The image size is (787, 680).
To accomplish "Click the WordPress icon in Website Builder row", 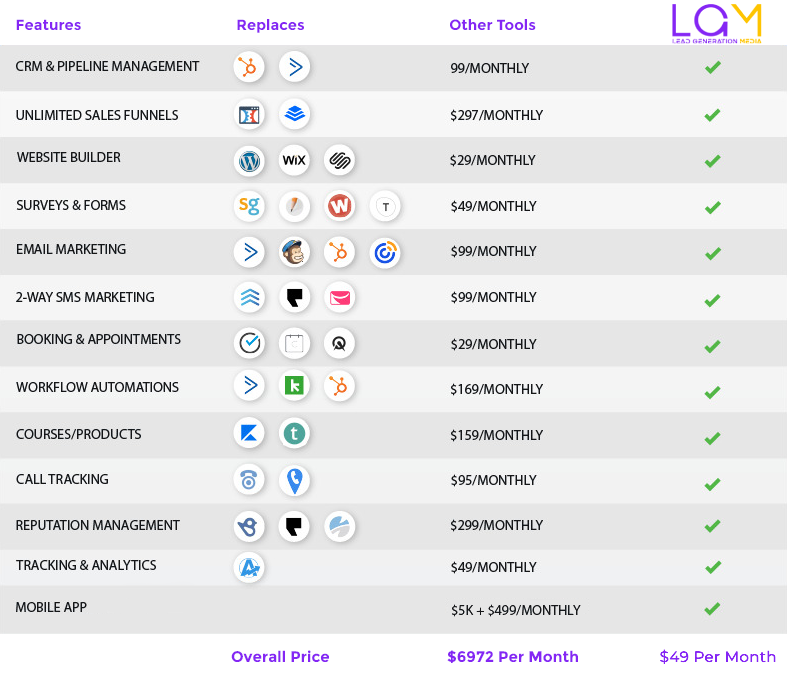I will coord(249,160).
